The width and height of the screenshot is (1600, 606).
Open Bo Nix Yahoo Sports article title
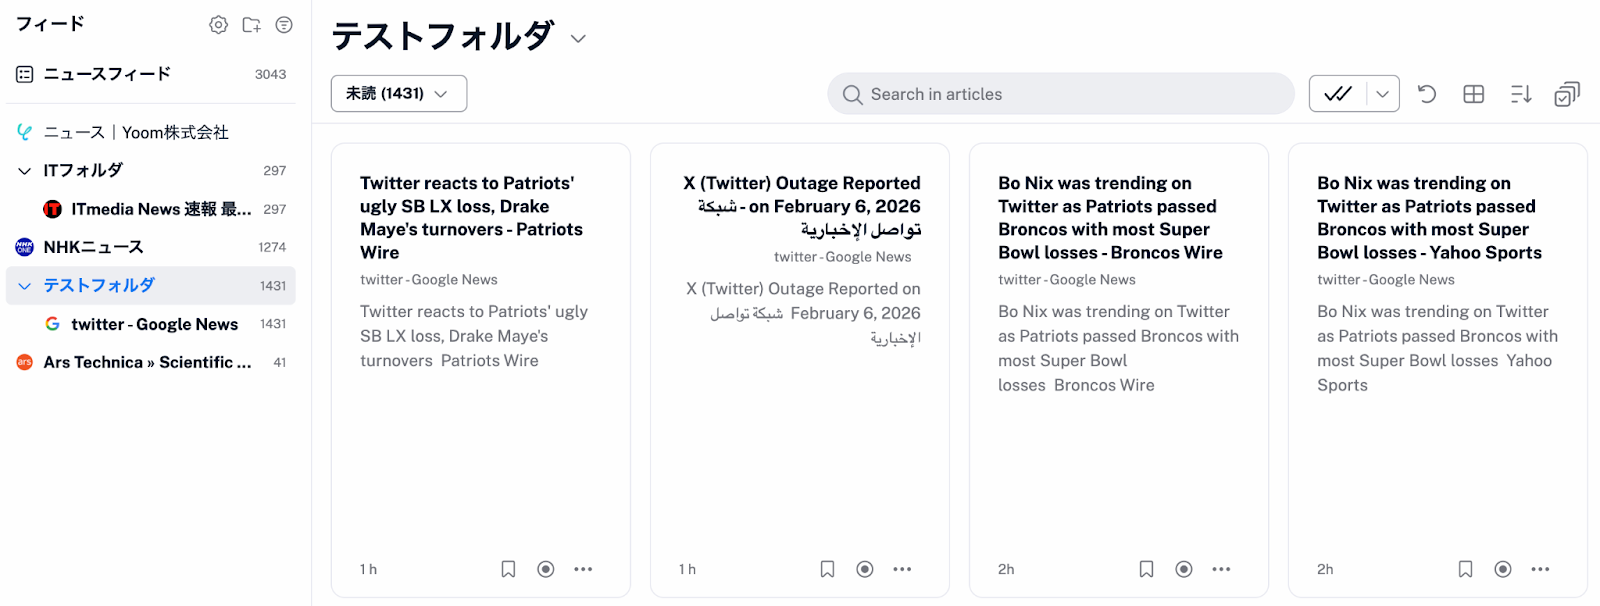click(x=1428, y=218)
